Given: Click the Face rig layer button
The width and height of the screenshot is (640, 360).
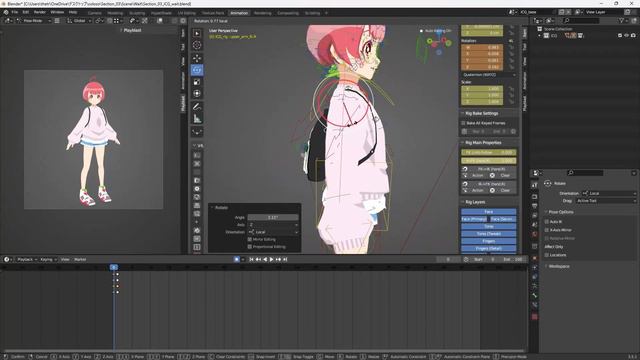Looking at the screenshot, I should (489, 212).
